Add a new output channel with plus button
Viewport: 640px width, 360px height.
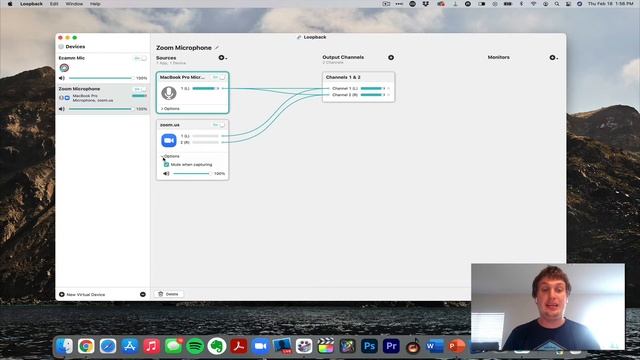coord(391,58)
